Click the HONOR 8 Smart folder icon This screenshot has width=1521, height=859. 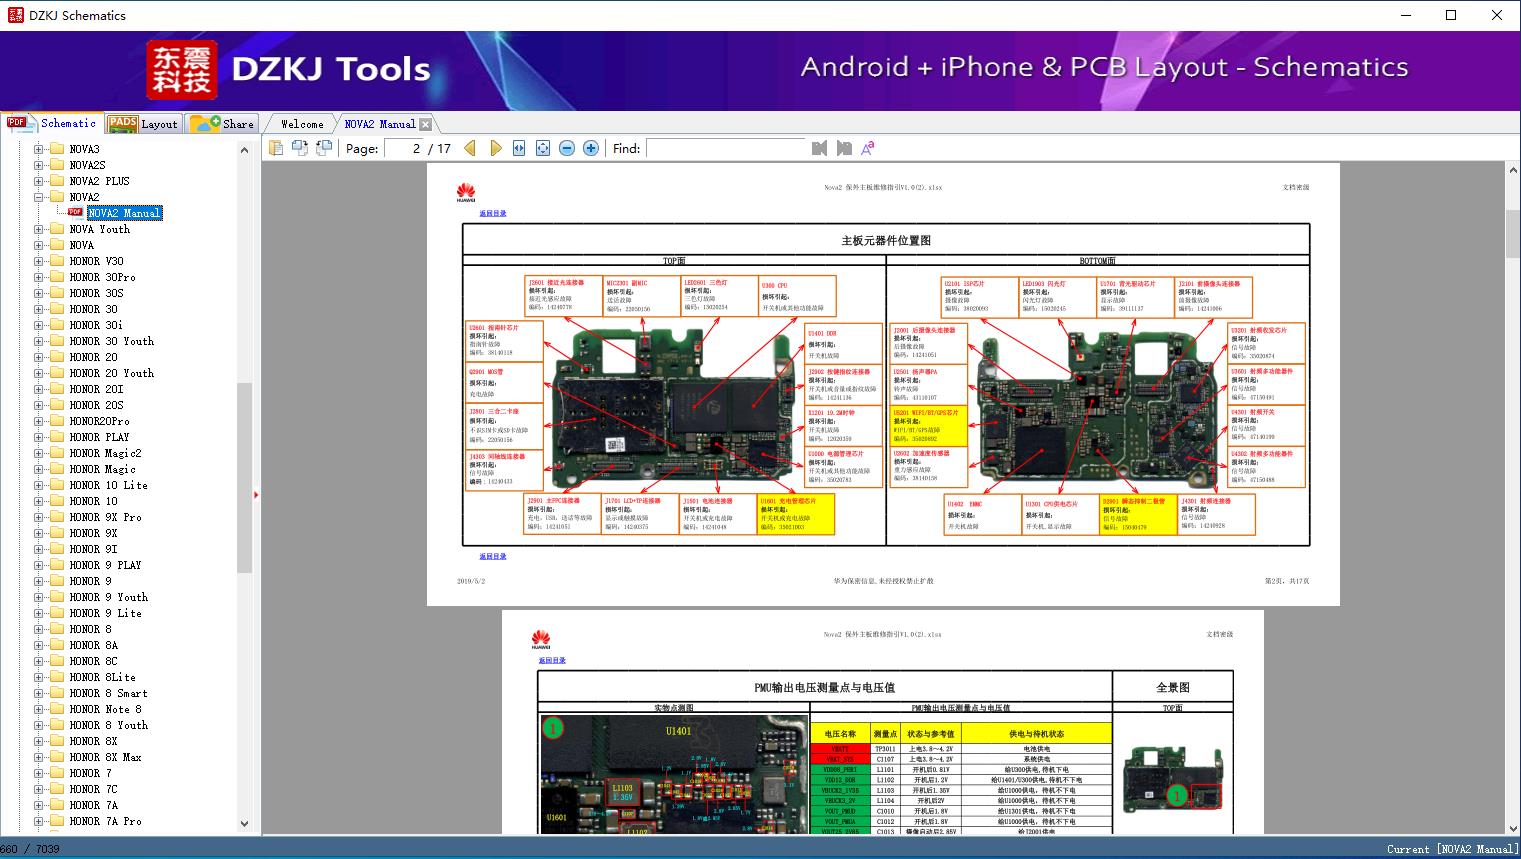57,693
